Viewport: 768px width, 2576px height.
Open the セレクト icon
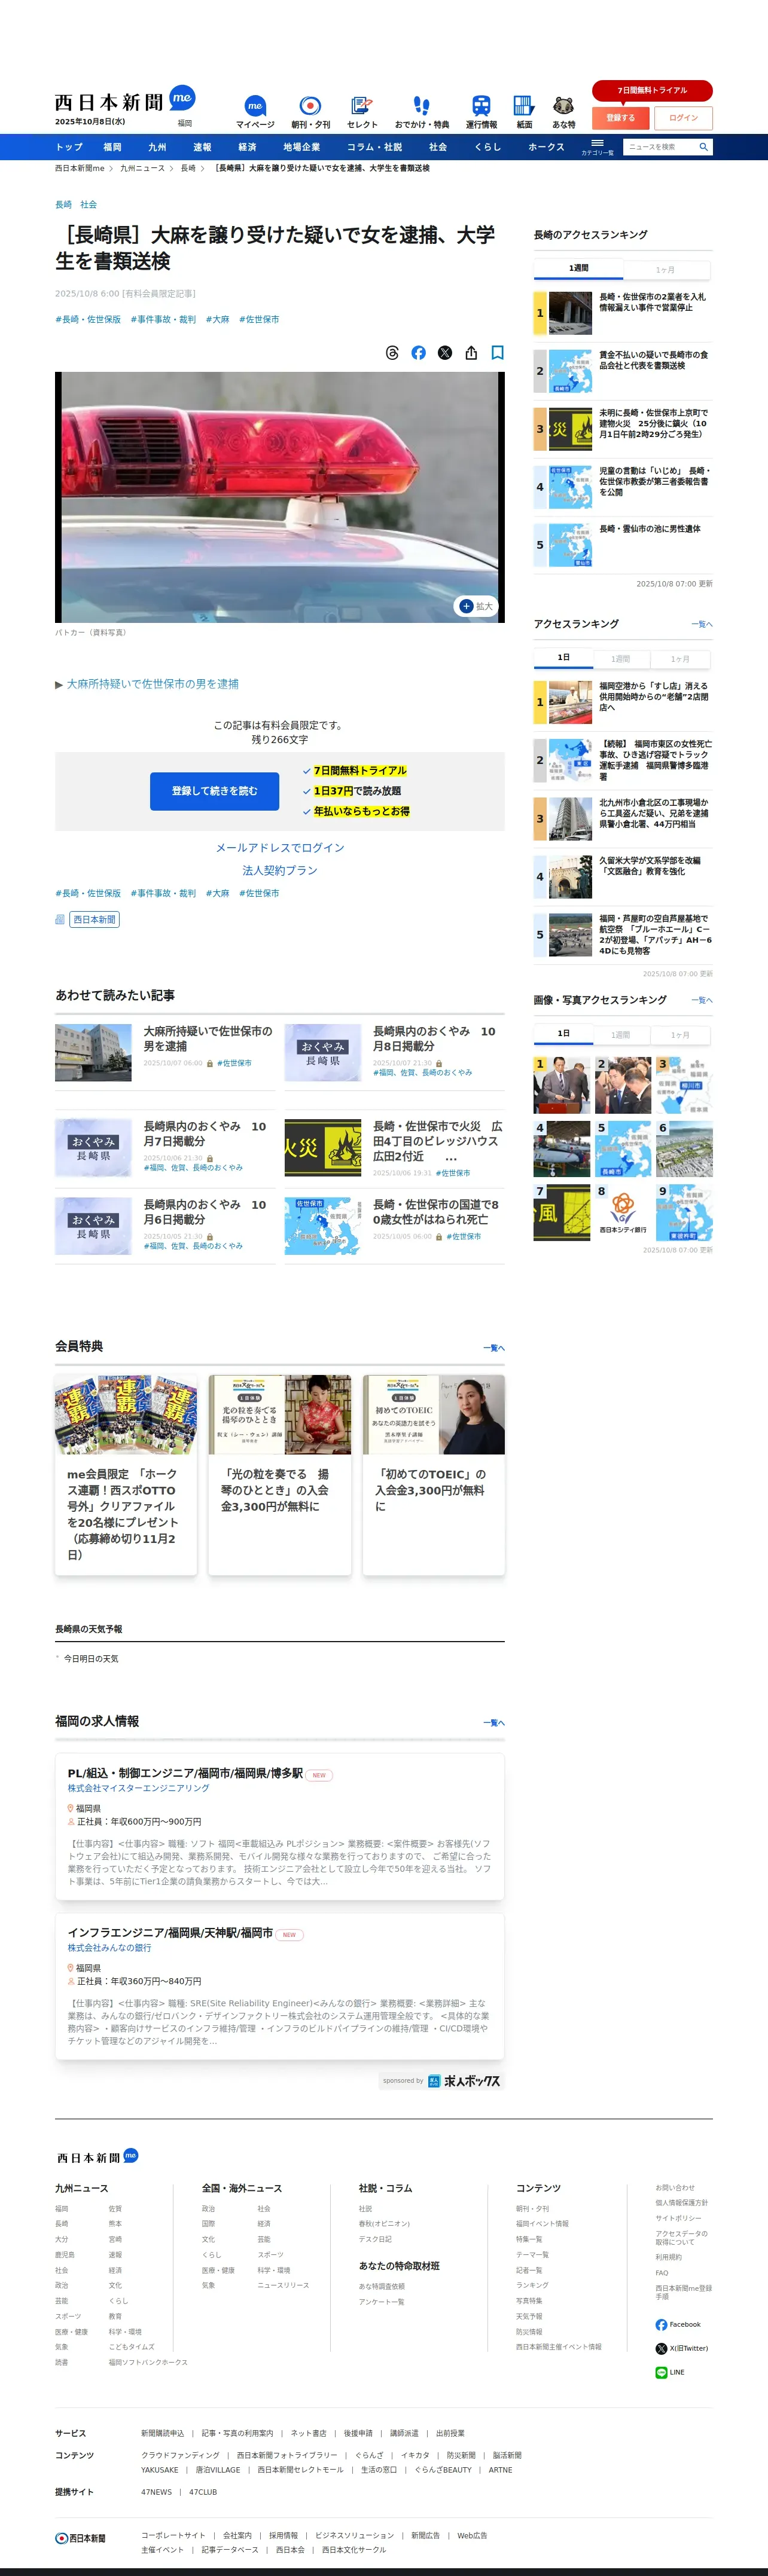[x=362, y=112]
